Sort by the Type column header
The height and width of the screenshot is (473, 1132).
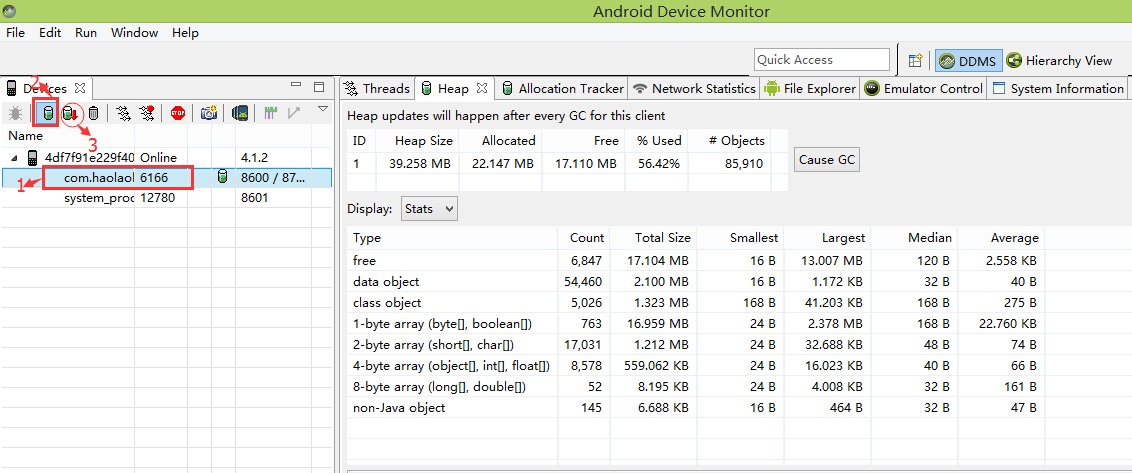coord(452,238)
